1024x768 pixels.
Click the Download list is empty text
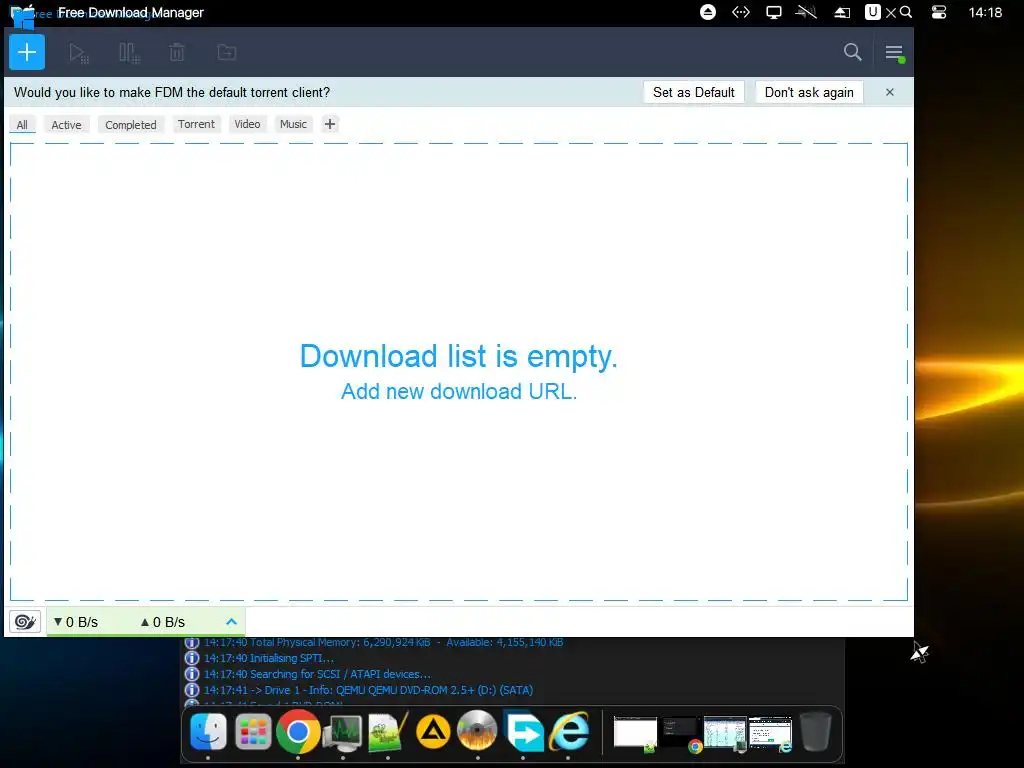click(458, 357)
